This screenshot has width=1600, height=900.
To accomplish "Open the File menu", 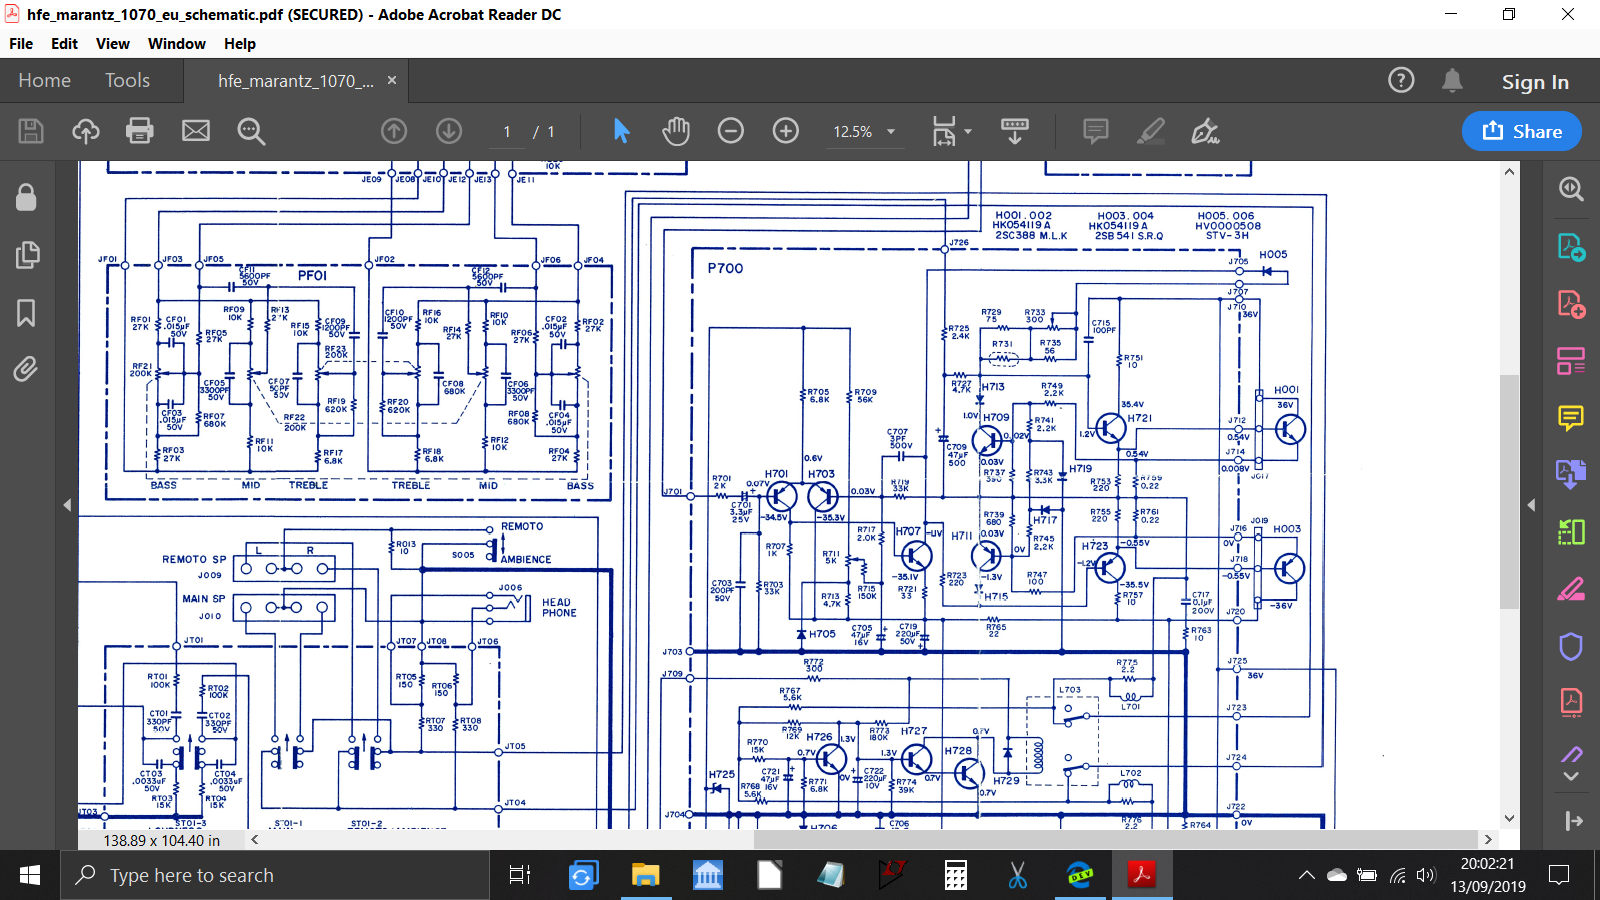I will (x=21, y=44).
